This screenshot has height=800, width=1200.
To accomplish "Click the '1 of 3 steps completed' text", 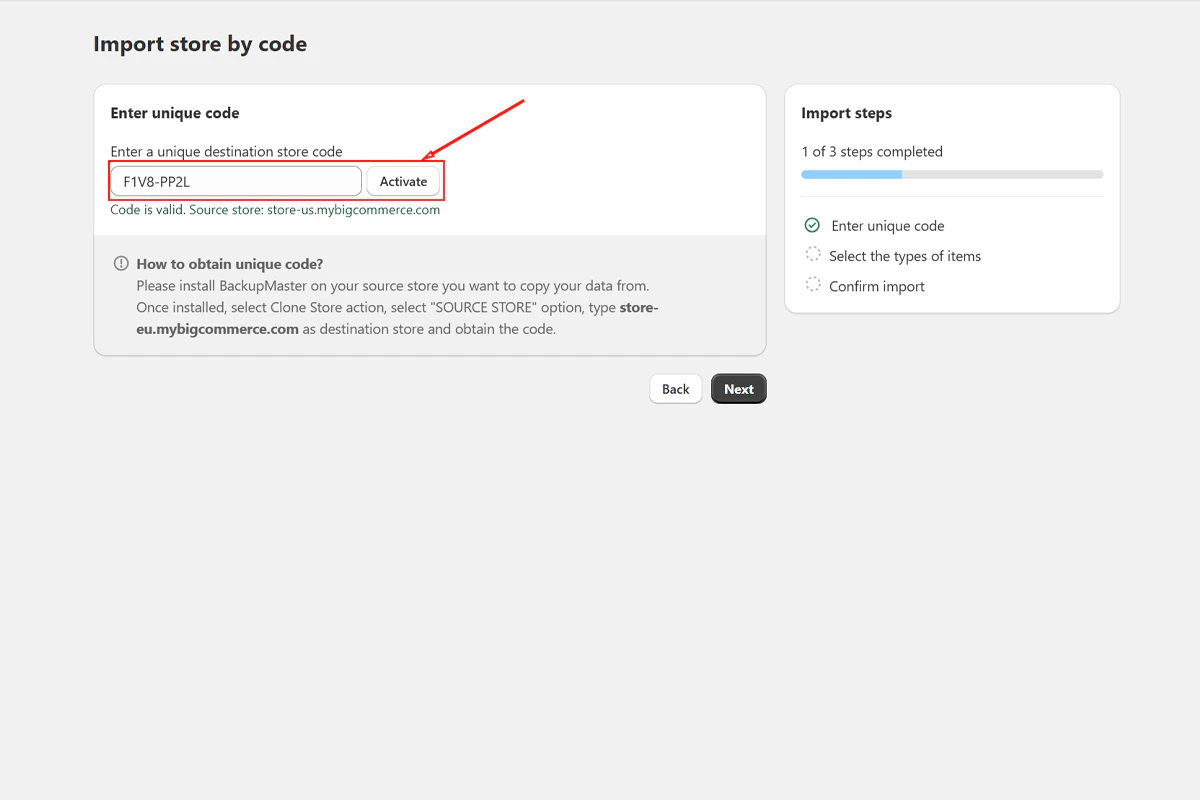I will pyautogui.click(x=872, y=152).
